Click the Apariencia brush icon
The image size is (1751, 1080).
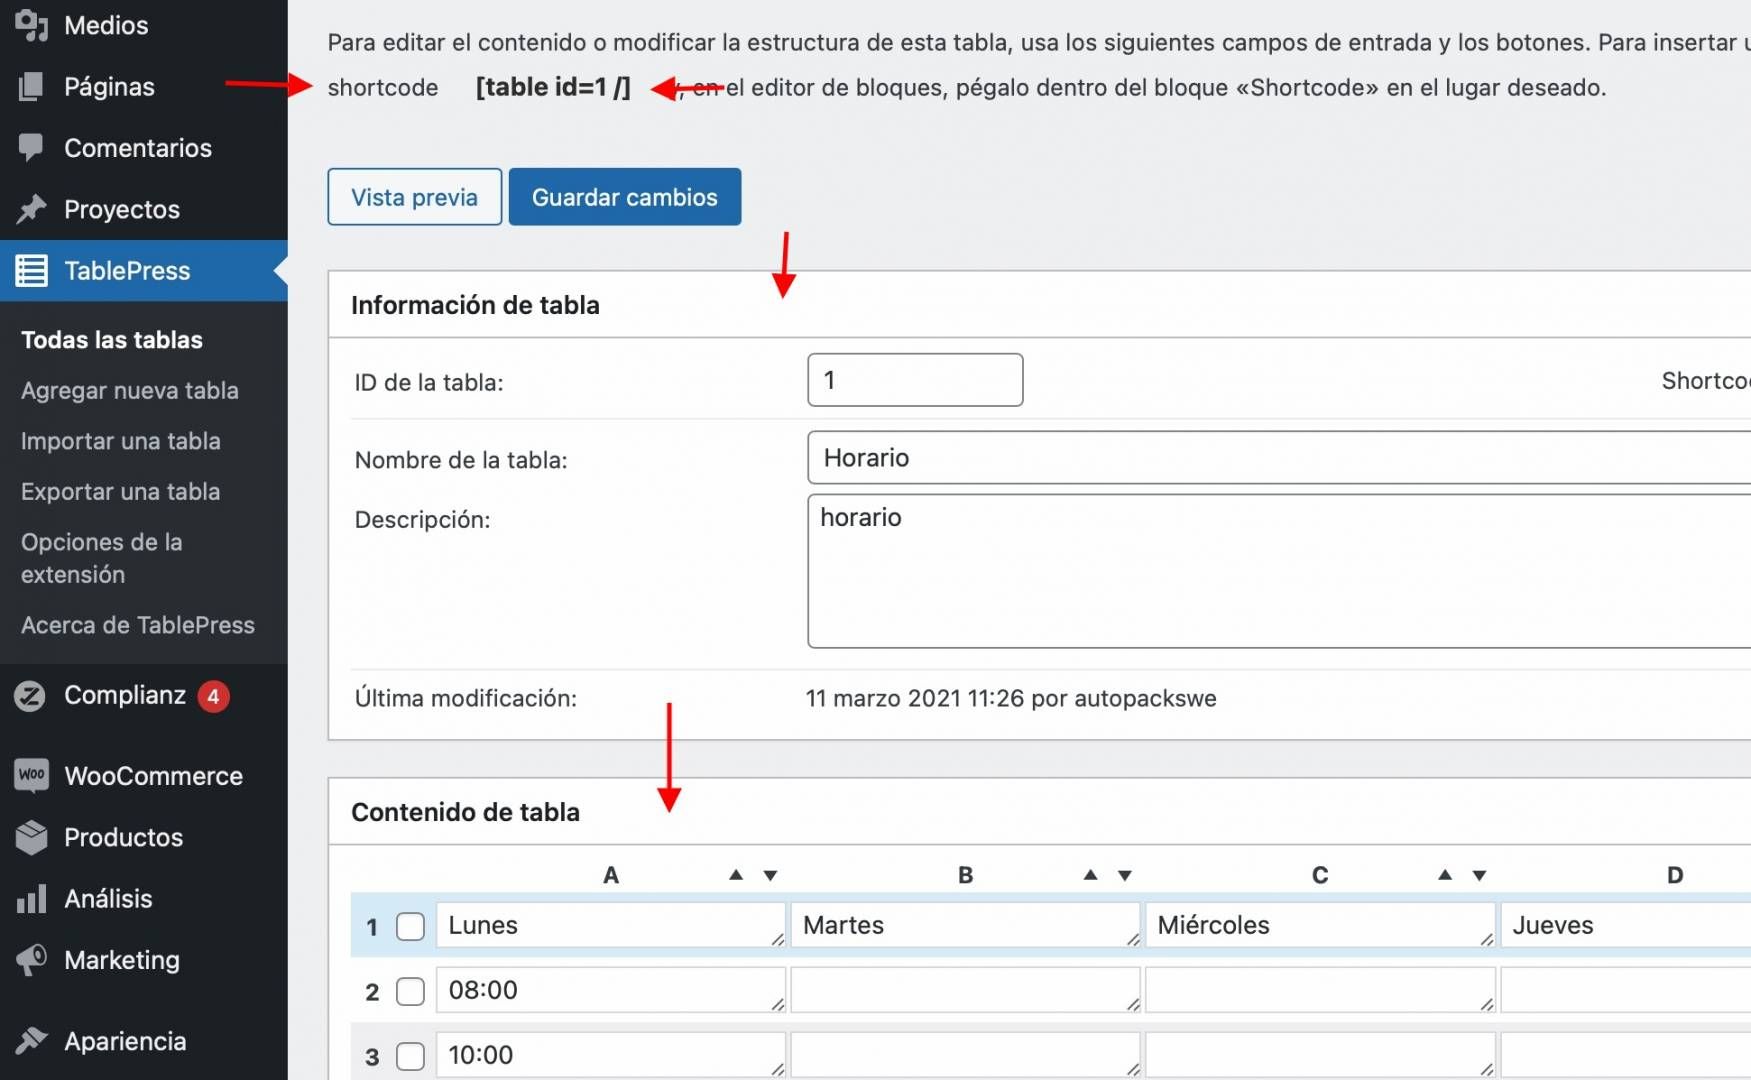[31, 1041]
